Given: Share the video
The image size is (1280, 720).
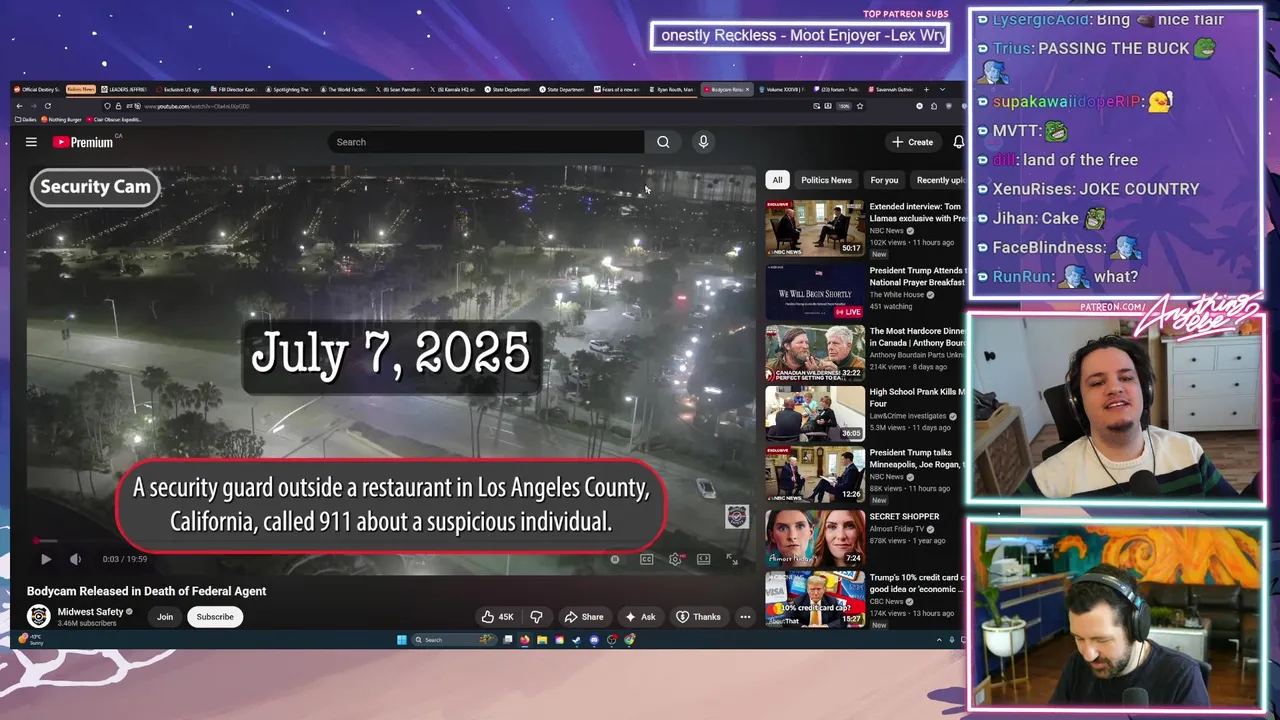Looking at the screenshot, I should (x=584, y=617).
